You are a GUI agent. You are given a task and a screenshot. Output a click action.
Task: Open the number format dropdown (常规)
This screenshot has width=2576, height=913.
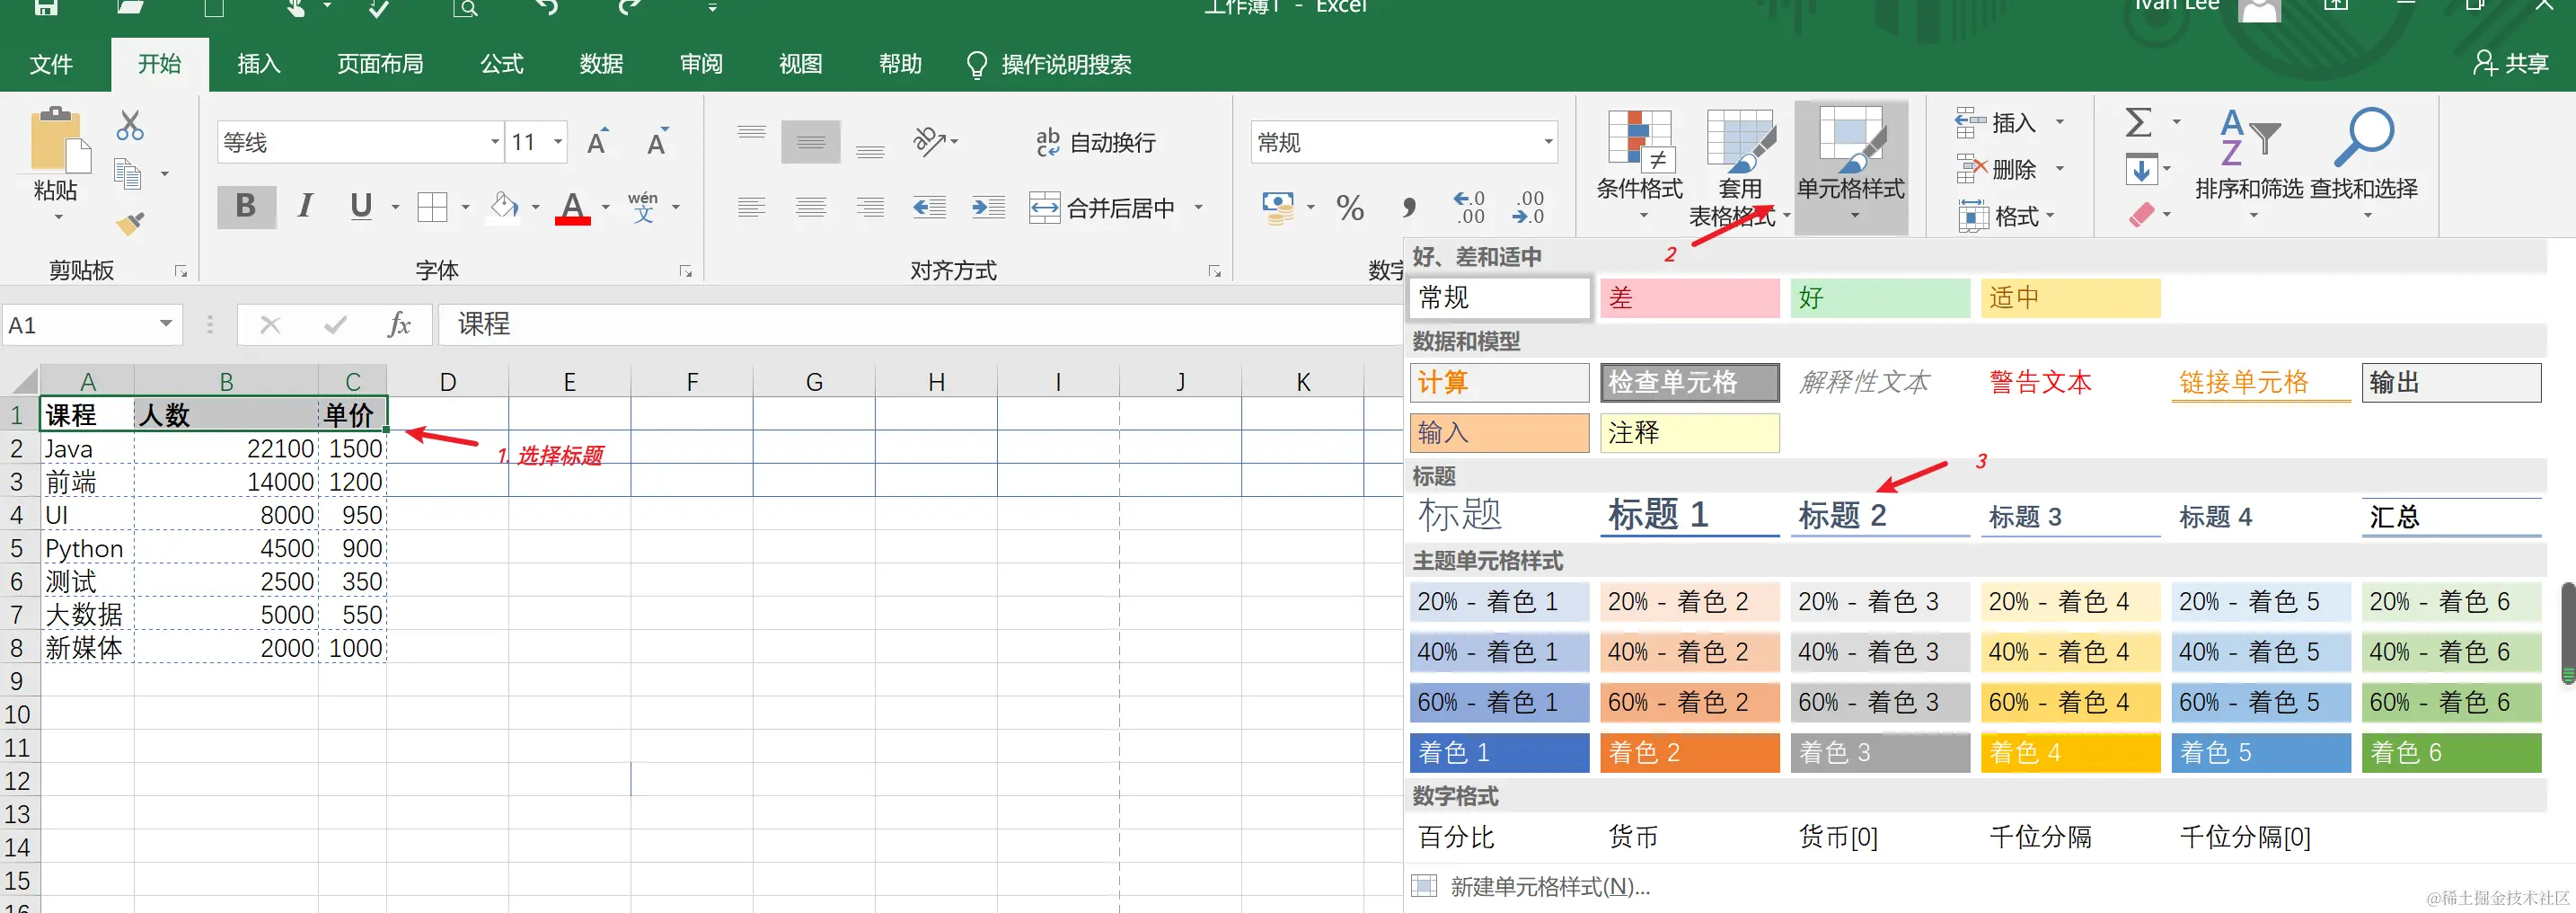click(1549, 142)
